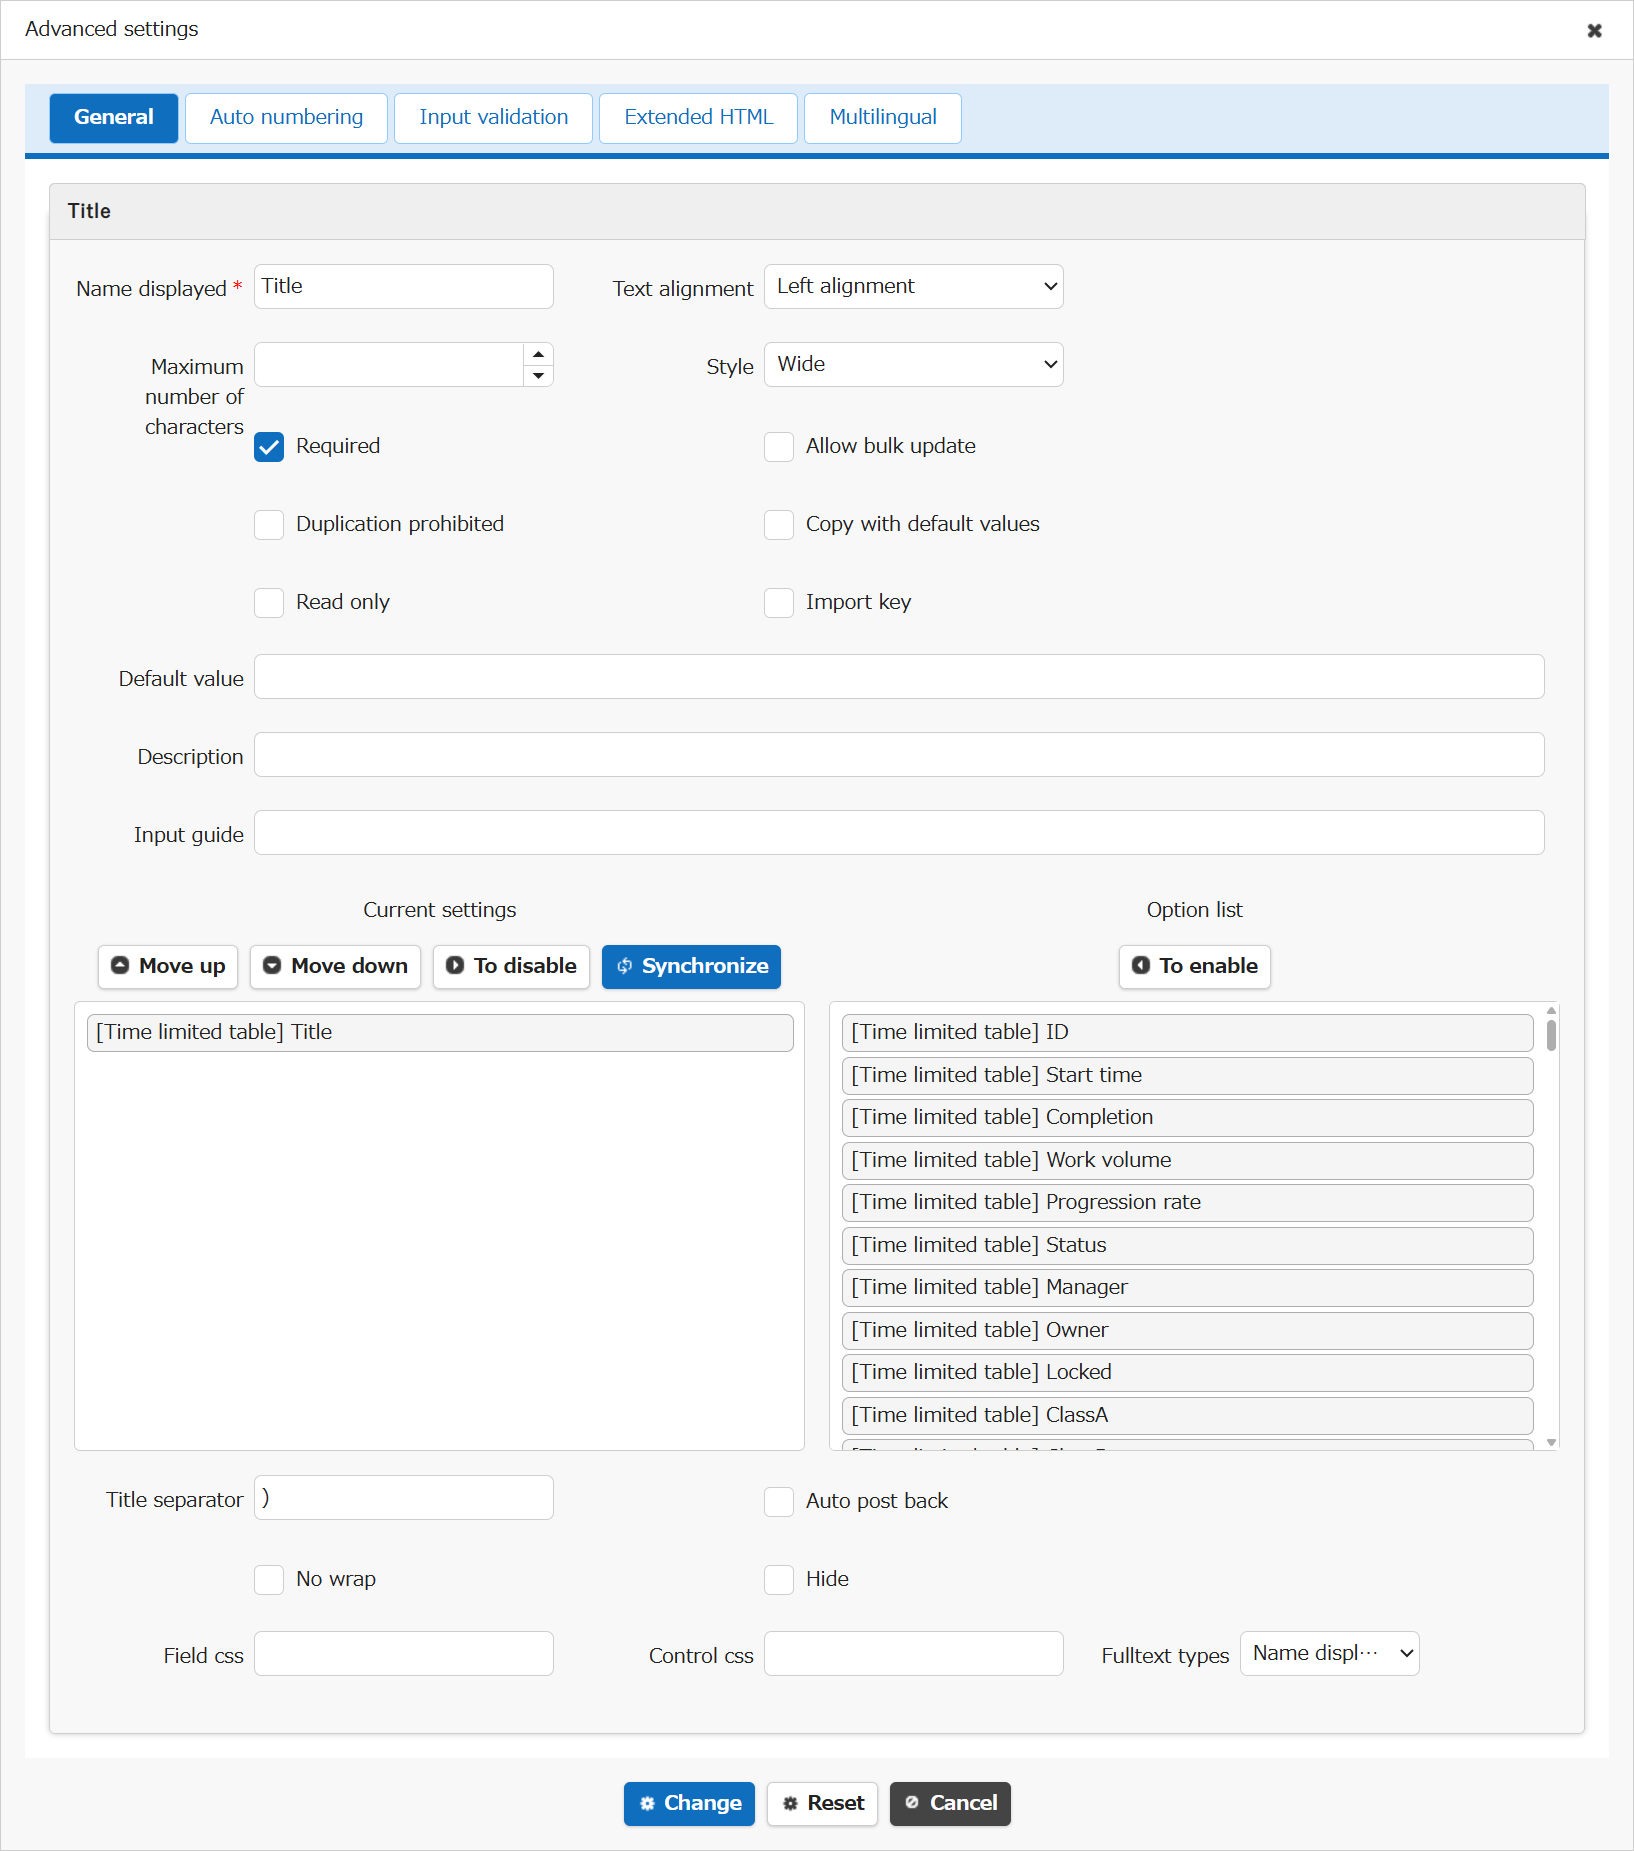Open the Input validation tab

click(x=493, y=118)
